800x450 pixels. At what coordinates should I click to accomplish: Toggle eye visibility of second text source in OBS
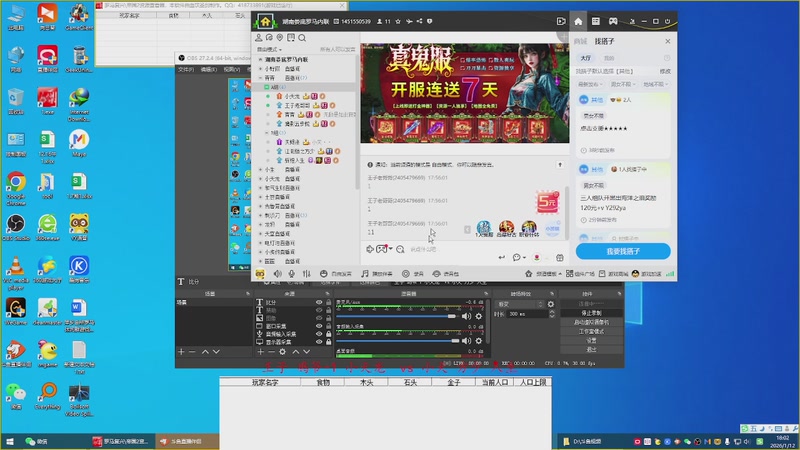[319, 310]
